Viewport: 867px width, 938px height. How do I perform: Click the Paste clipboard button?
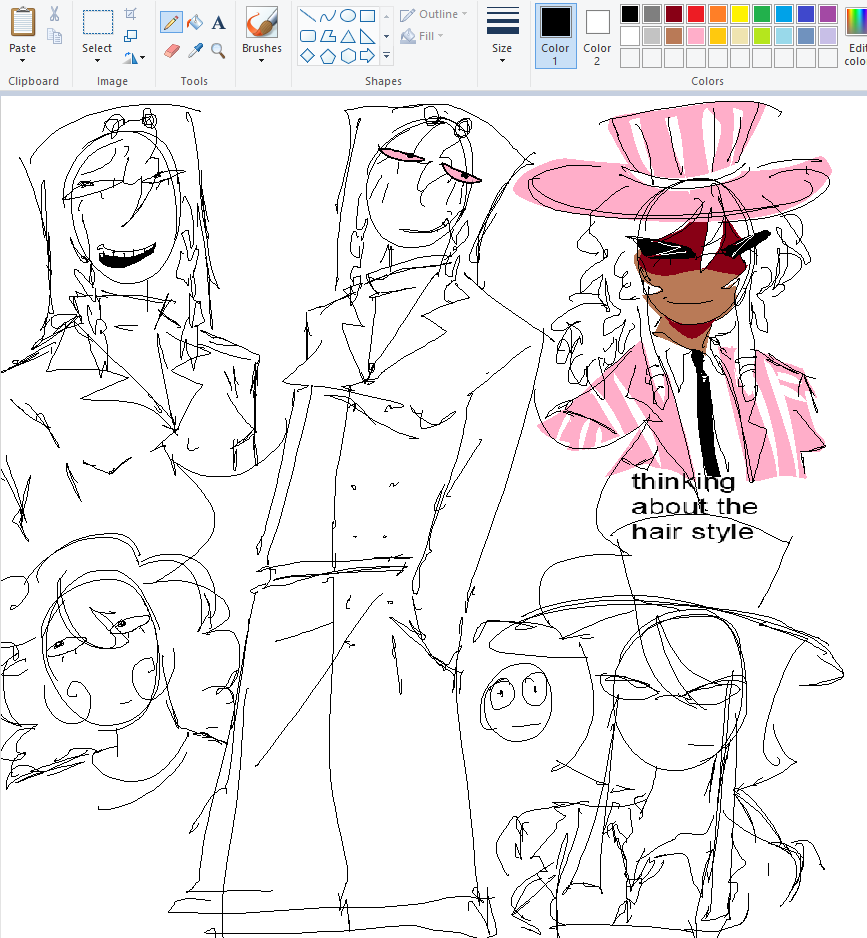tap(23, 30)
